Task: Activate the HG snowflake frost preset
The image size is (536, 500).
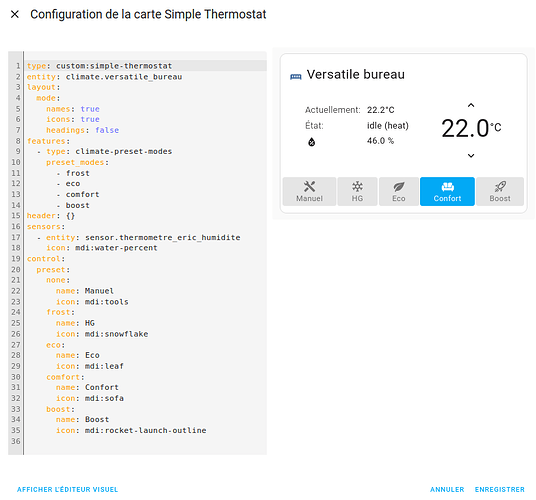Action: click(357, 191)
